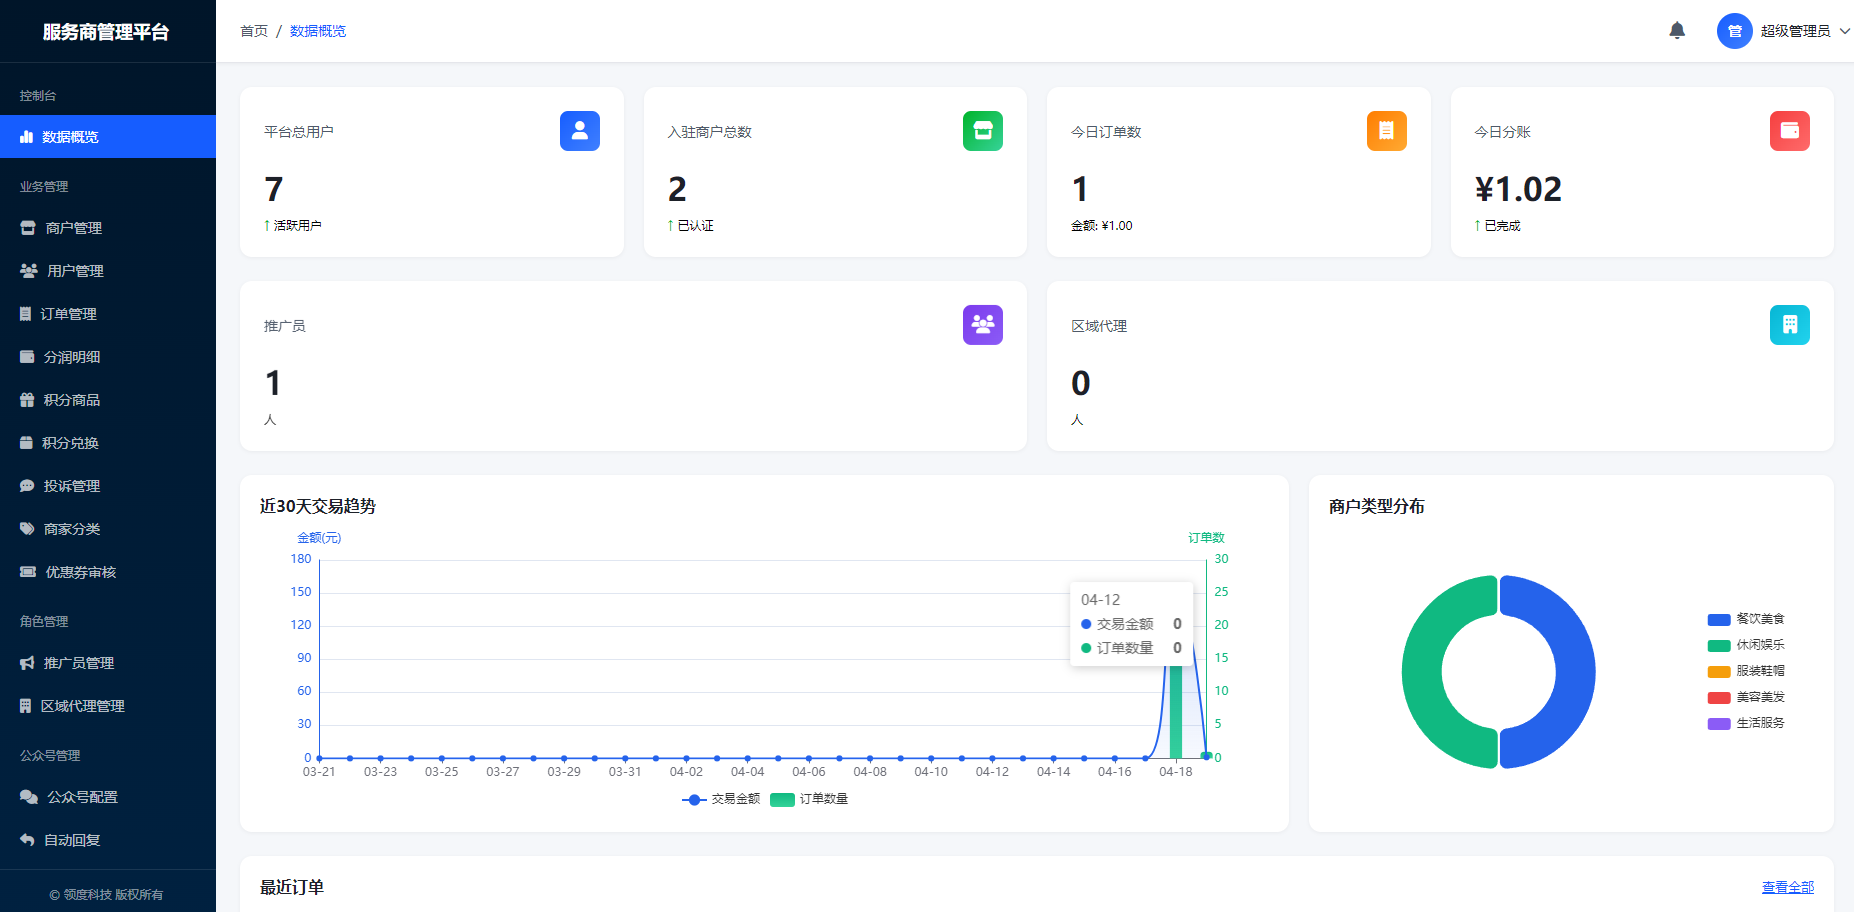Expand the 超级管理员 account dropdown arrow
Viewport: 1854px width, 912px height.
pyautogui.click(x=1845, y=31)
